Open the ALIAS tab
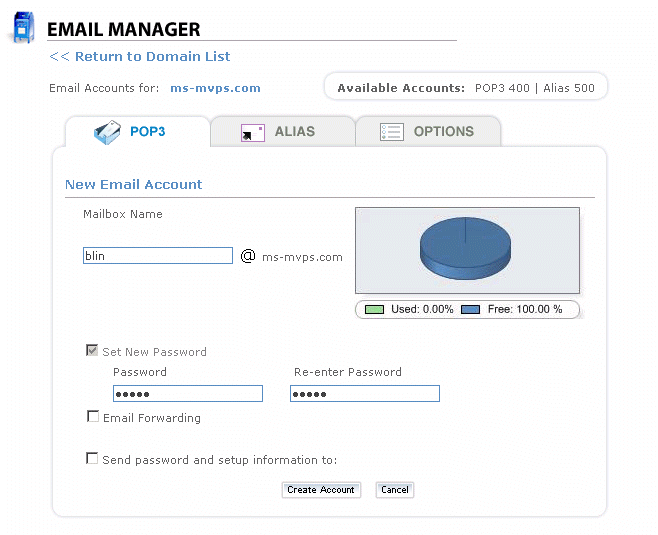 283,131
